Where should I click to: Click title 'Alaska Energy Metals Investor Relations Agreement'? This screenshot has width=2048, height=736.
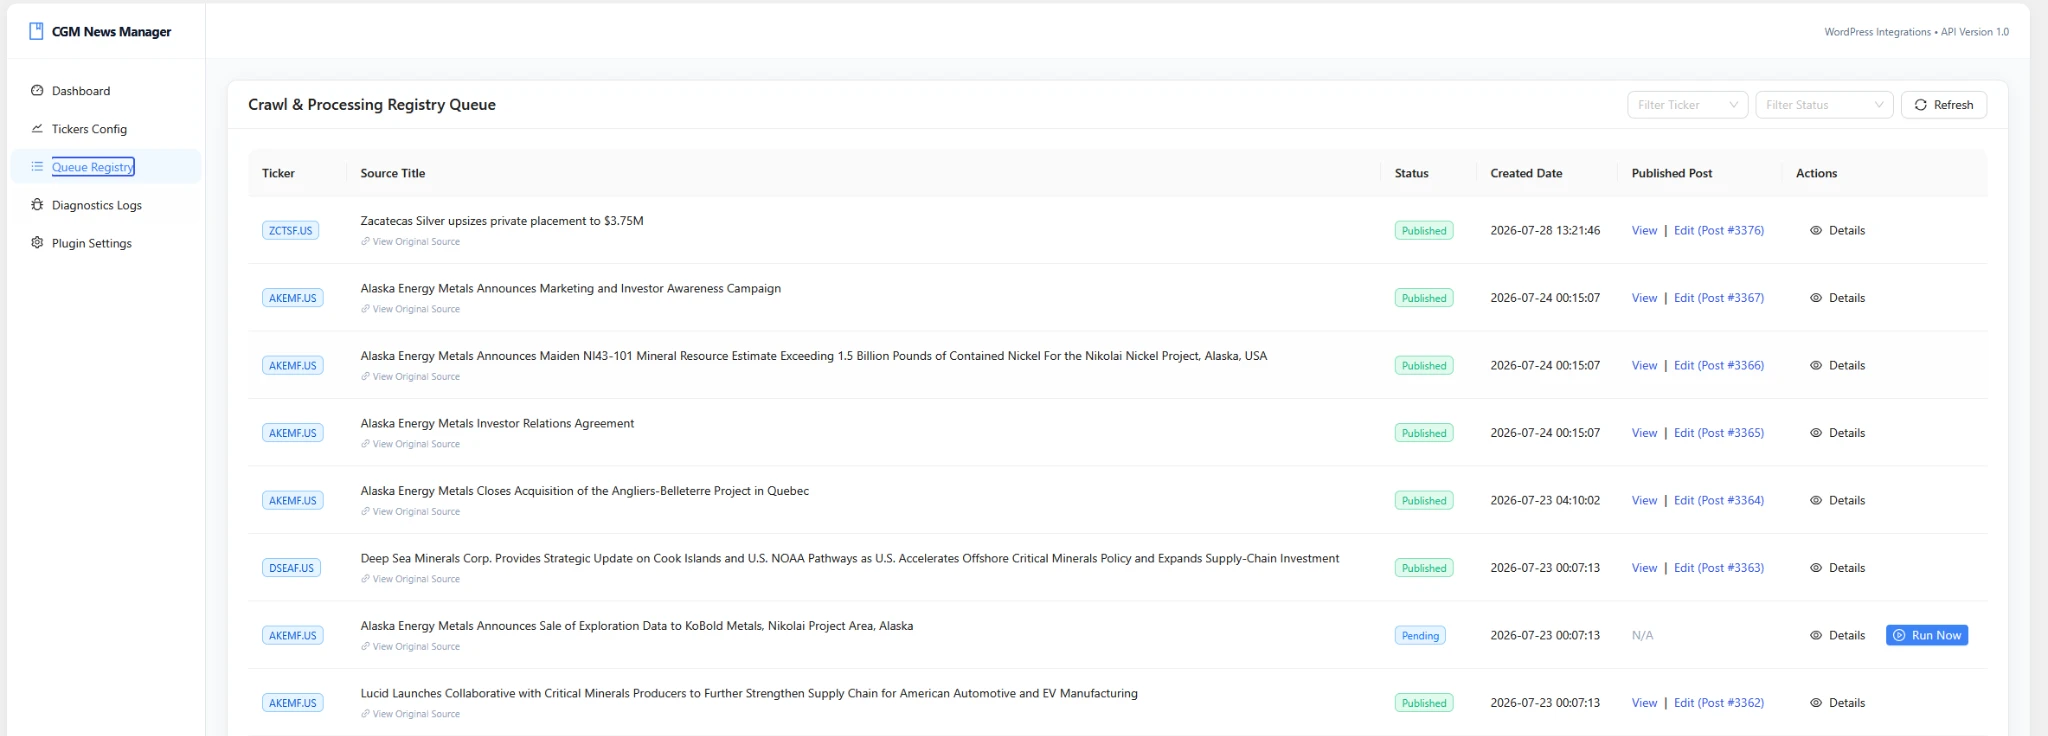497,423
